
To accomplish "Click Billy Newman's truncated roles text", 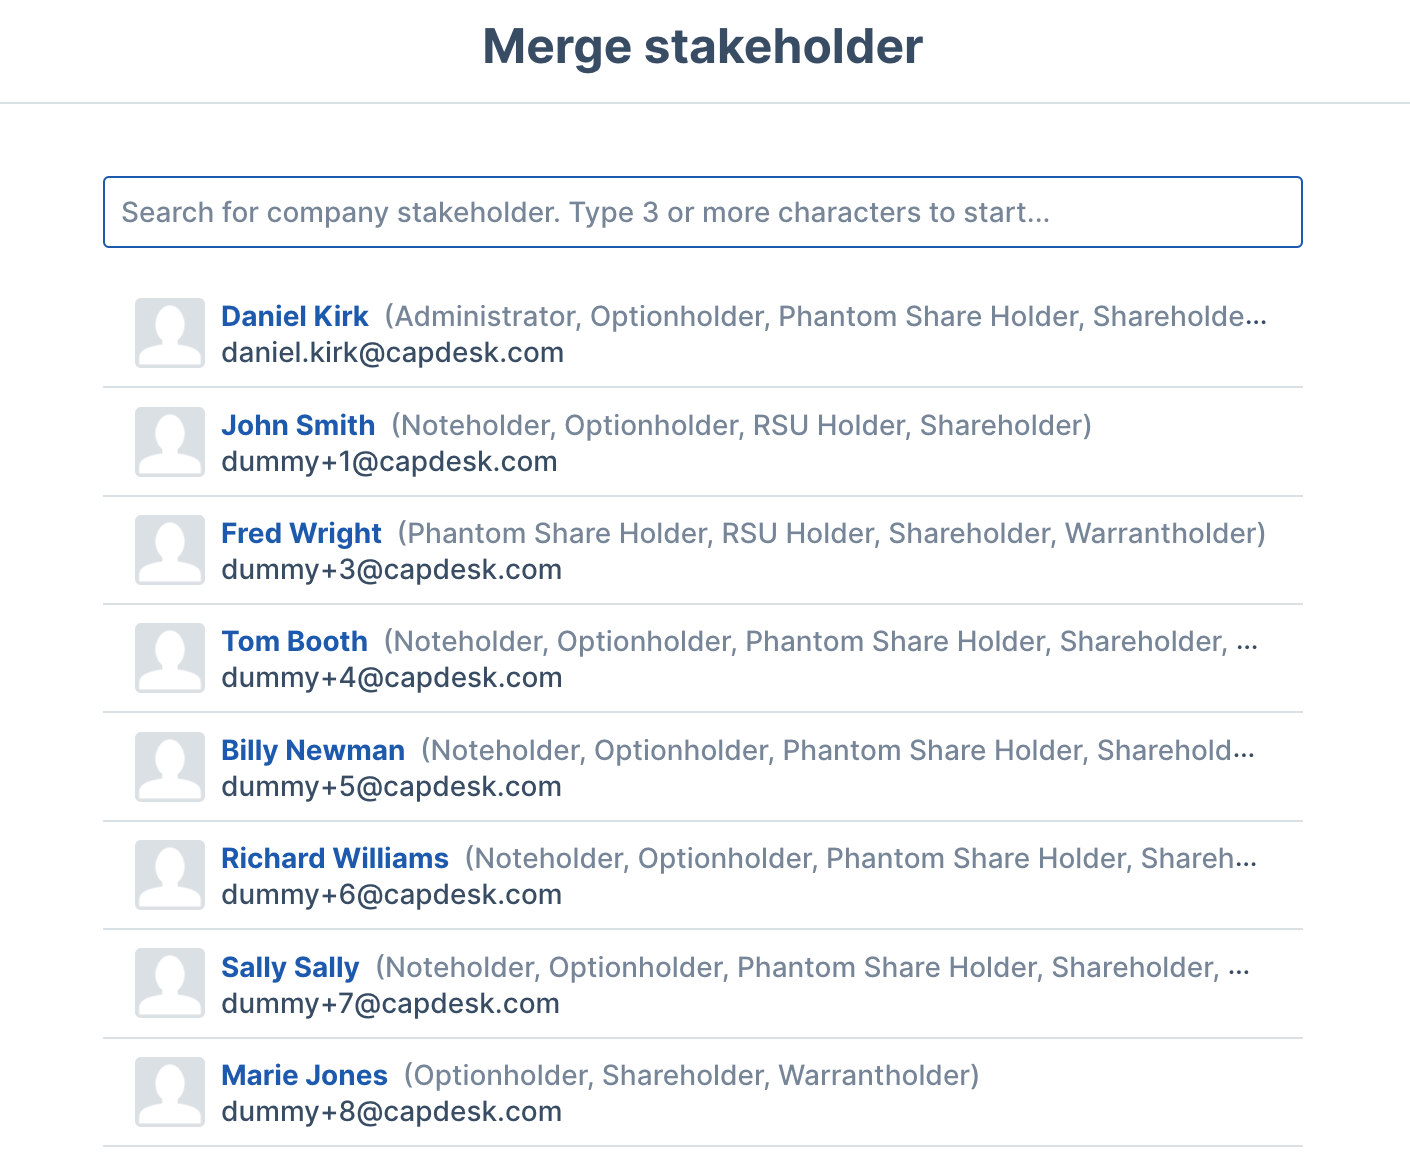I will tap(838, 750).
